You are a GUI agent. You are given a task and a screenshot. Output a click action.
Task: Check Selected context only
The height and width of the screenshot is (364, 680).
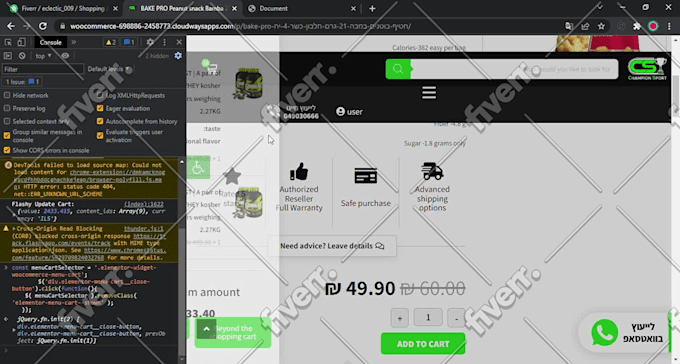pos(7,121)
